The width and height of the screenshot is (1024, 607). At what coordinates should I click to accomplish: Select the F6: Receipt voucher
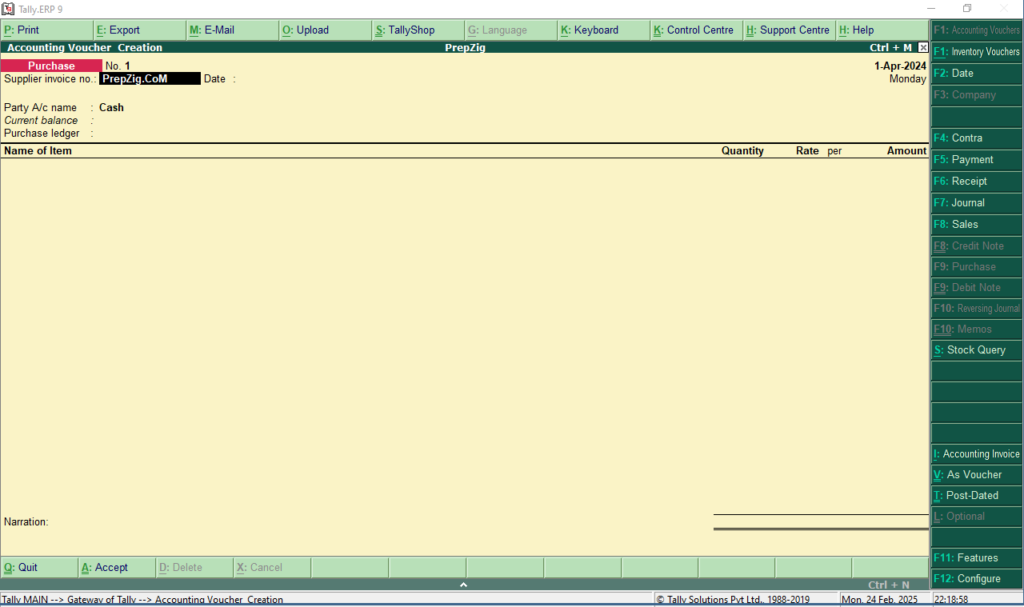pos(976,181)
